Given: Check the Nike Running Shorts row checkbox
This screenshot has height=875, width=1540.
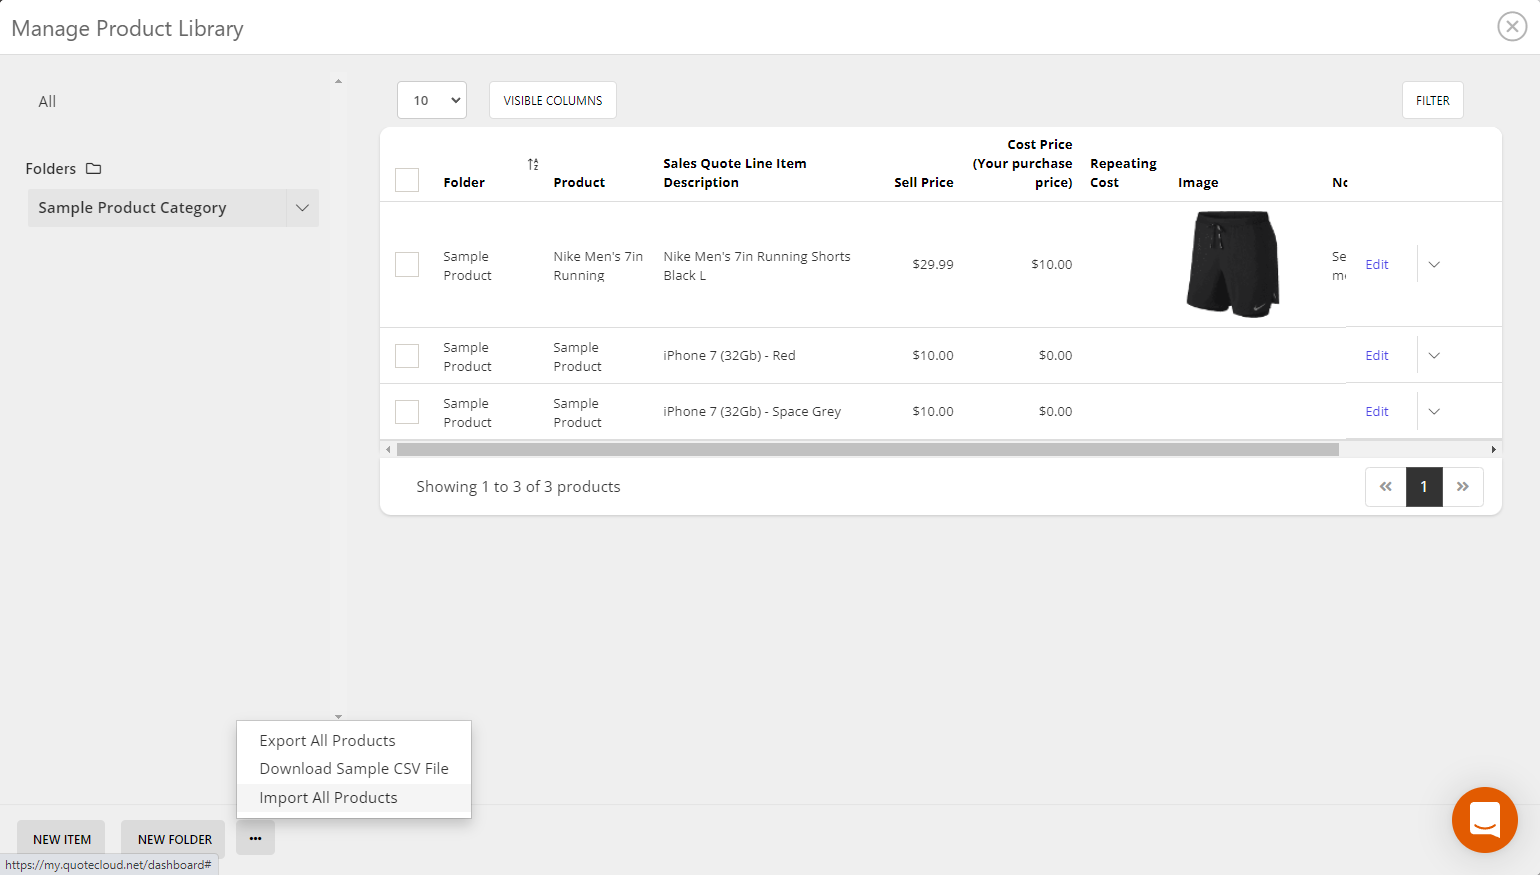Looking at the screenshot, I should [x=406, y=264].
